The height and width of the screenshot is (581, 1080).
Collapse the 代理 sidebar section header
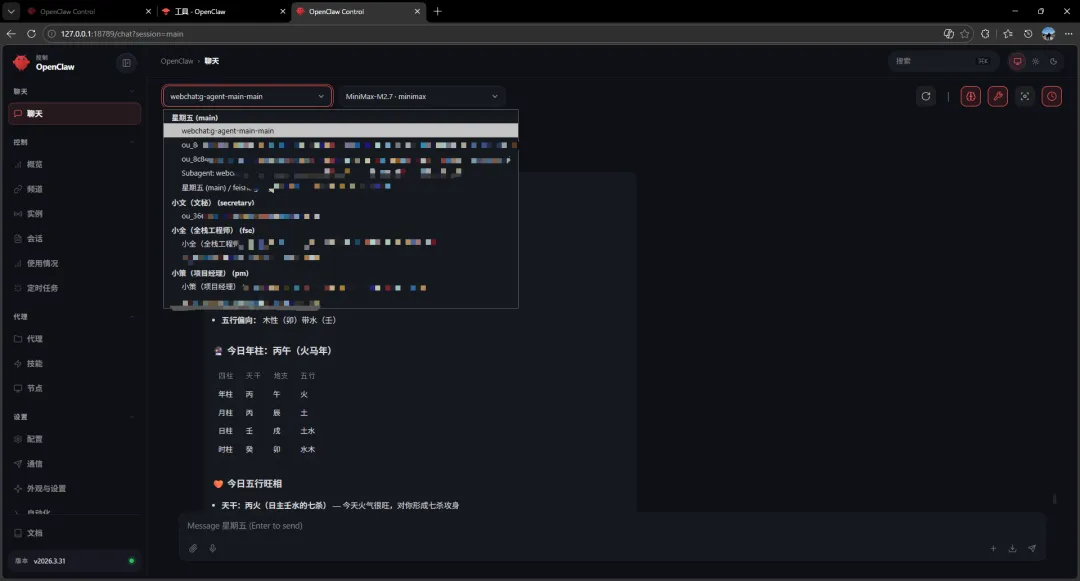click(x=74, y=317)
